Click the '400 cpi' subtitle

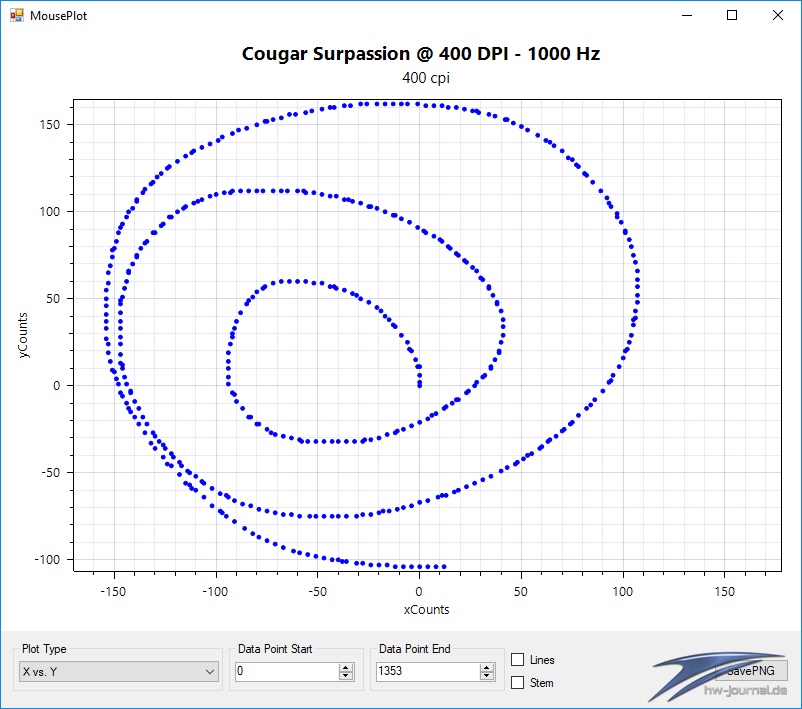pos(426,78)
